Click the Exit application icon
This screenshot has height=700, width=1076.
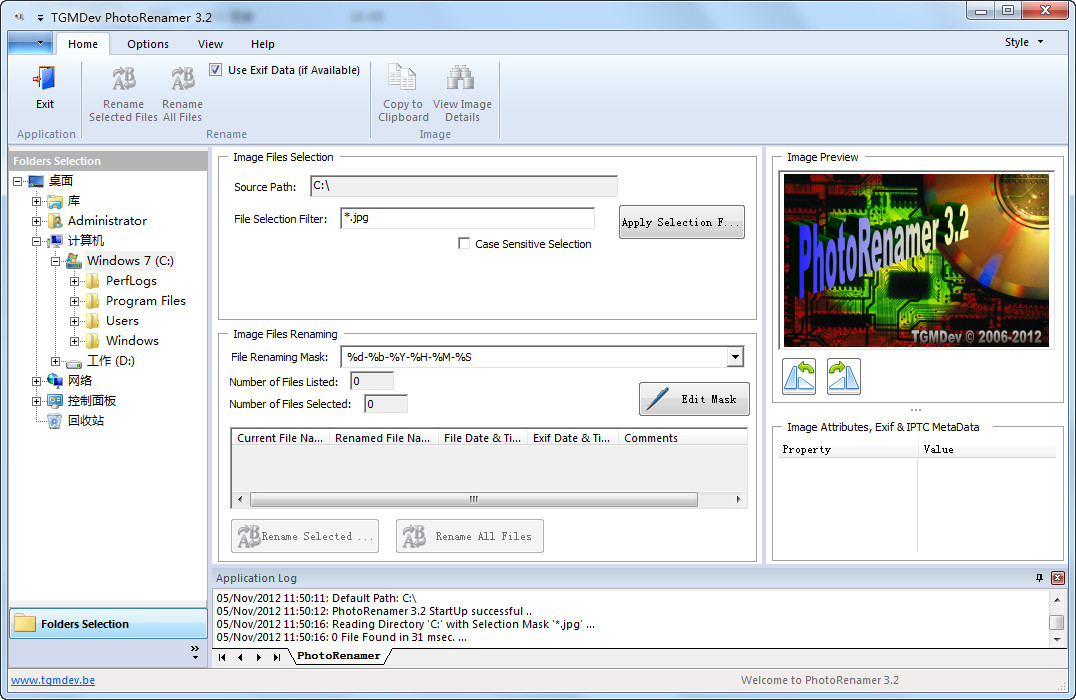tap(45, 78)
